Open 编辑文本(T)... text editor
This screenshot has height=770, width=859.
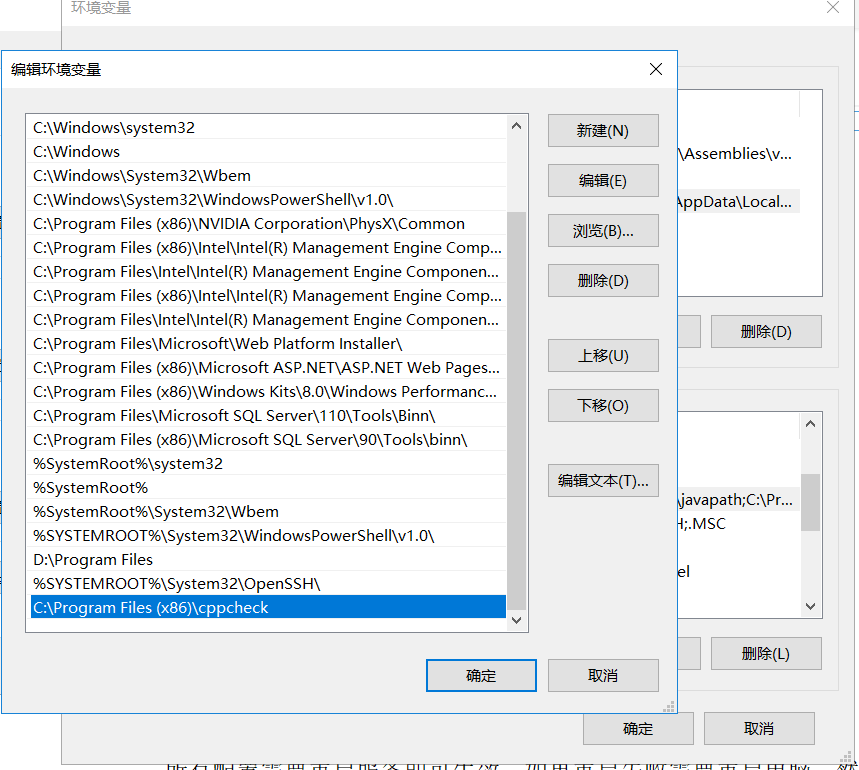603,481
